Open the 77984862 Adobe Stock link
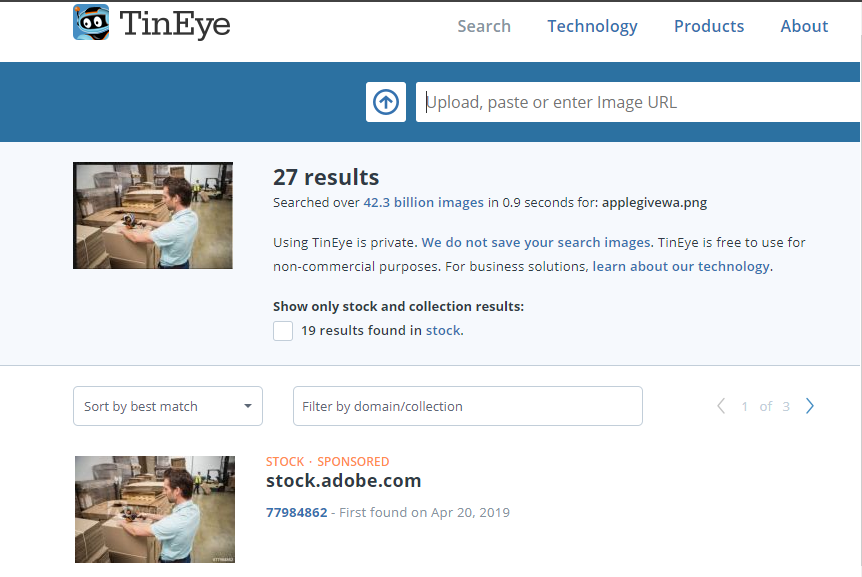This screenshot has width=862, height=577. pos(296,513)
